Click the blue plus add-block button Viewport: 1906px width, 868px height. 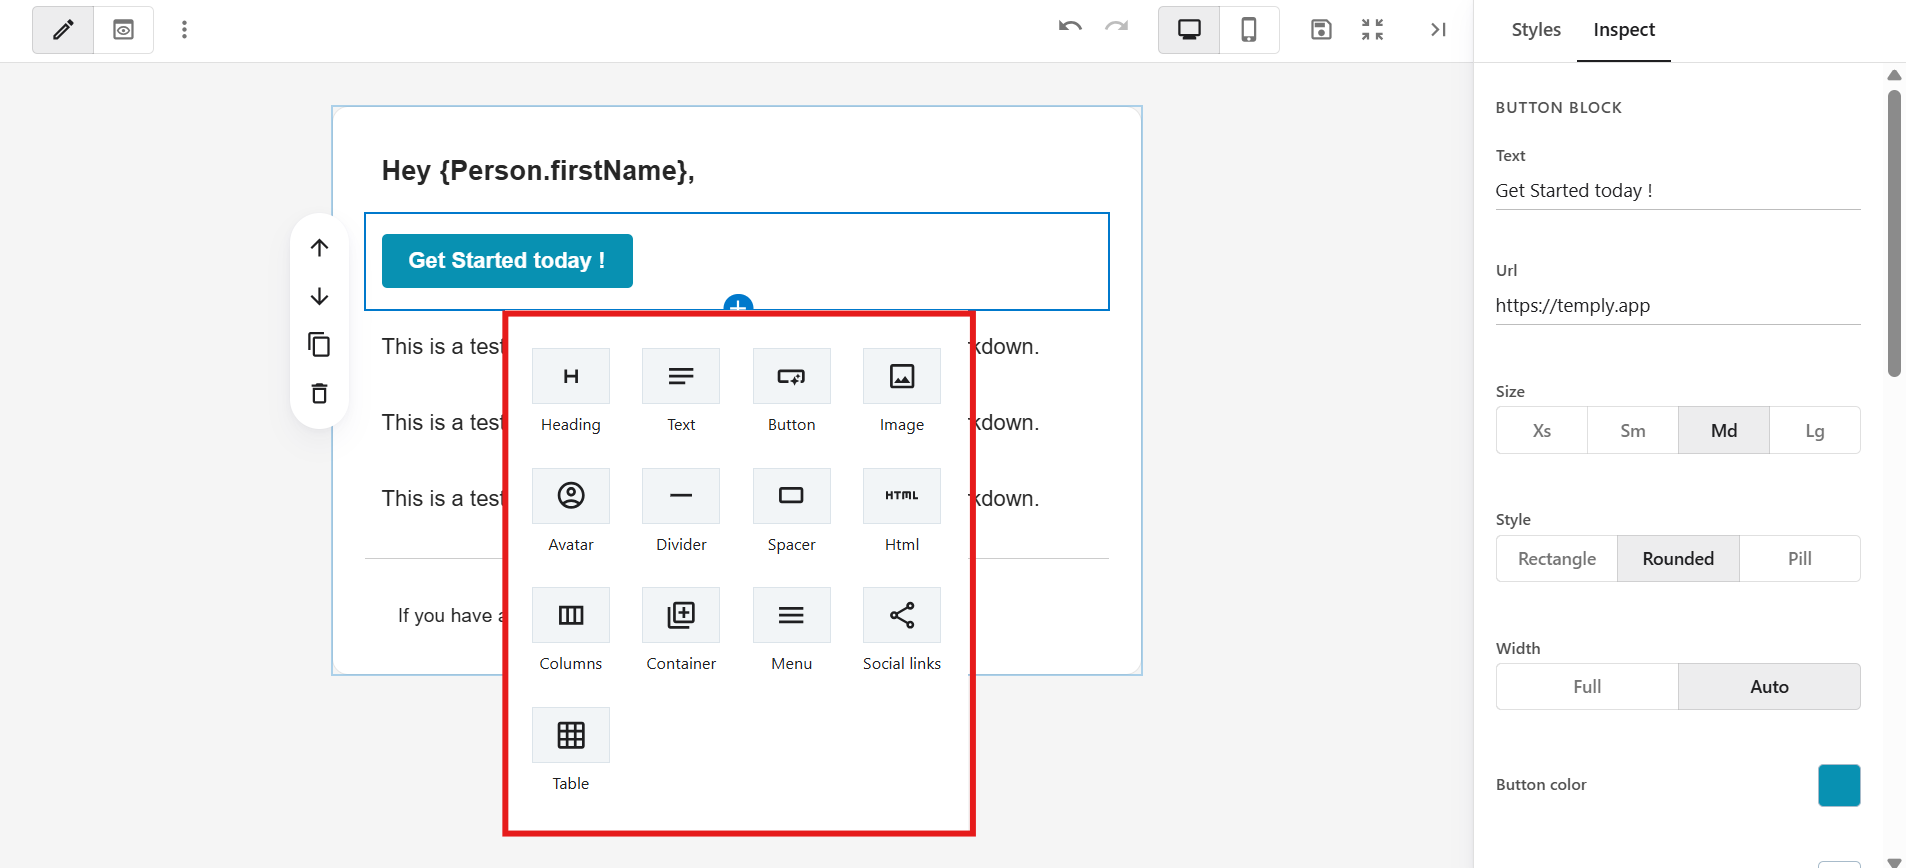coord(738,304)
